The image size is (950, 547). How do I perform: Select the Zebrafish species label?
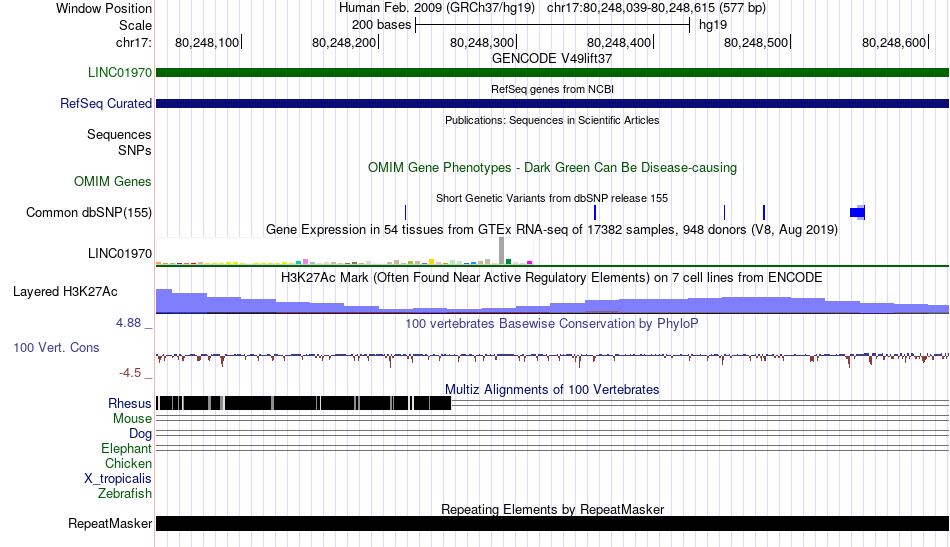coord(125,494)
